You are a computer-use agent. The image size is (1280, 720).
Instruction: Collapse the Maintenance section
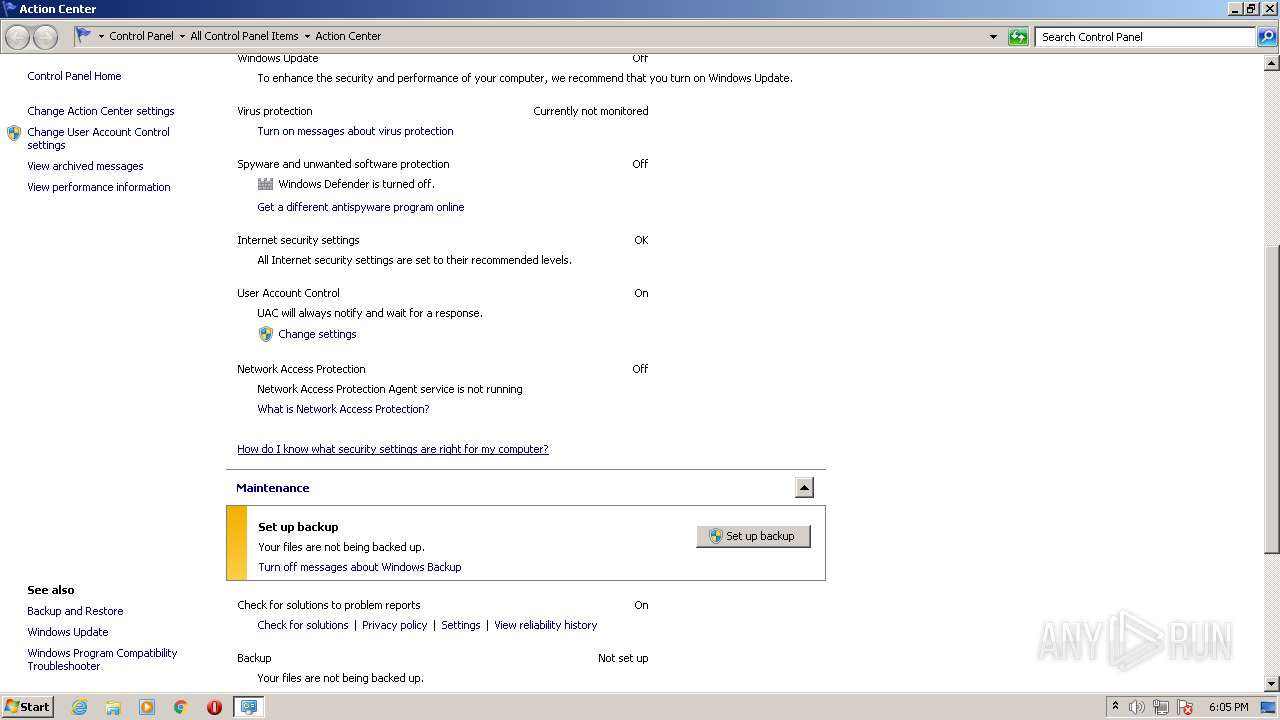pyautogui.click(x=804, y=488)
